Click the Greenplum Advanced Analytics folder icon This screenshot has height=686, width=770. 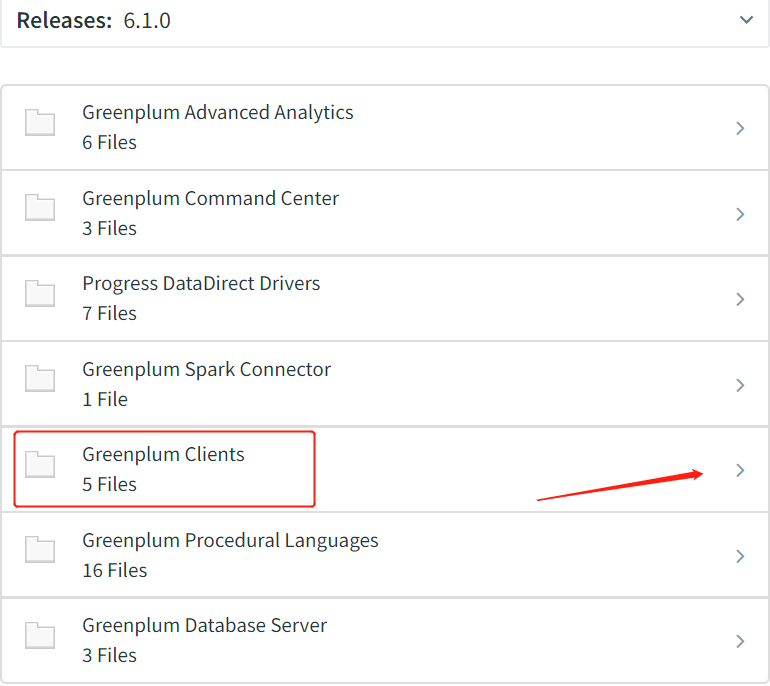pos(40,124)
